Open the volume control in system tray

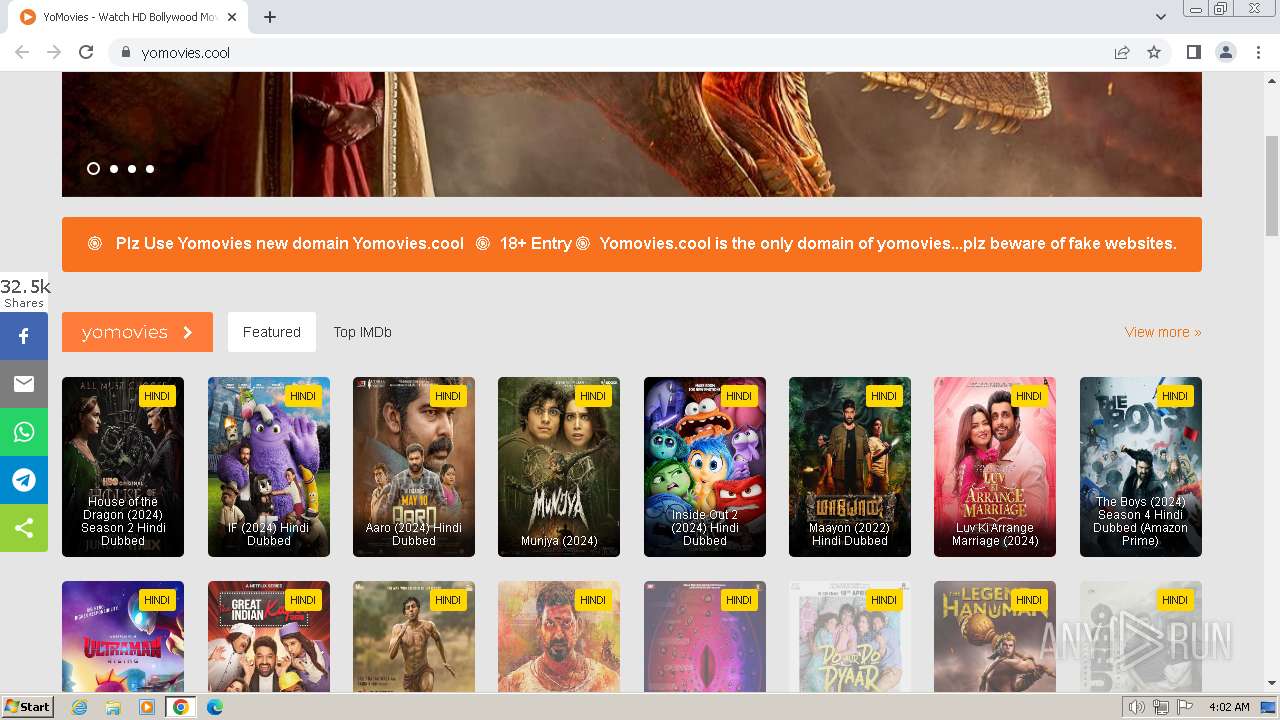[x=1137, y=707]
